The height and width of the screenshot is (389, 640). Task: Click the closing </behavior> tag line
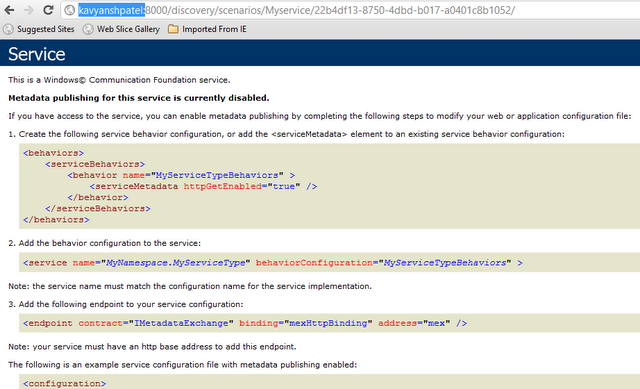[98, 197]
